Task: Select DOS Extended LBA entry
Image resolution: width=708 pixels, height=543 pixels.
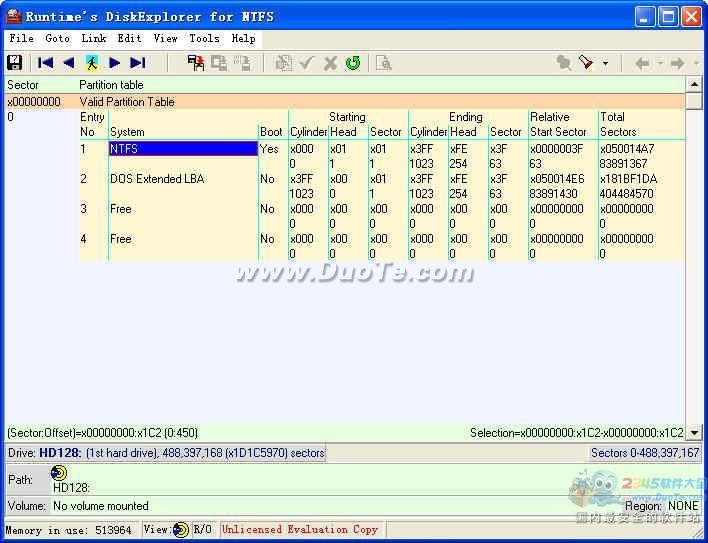Action: pos(157,179)
